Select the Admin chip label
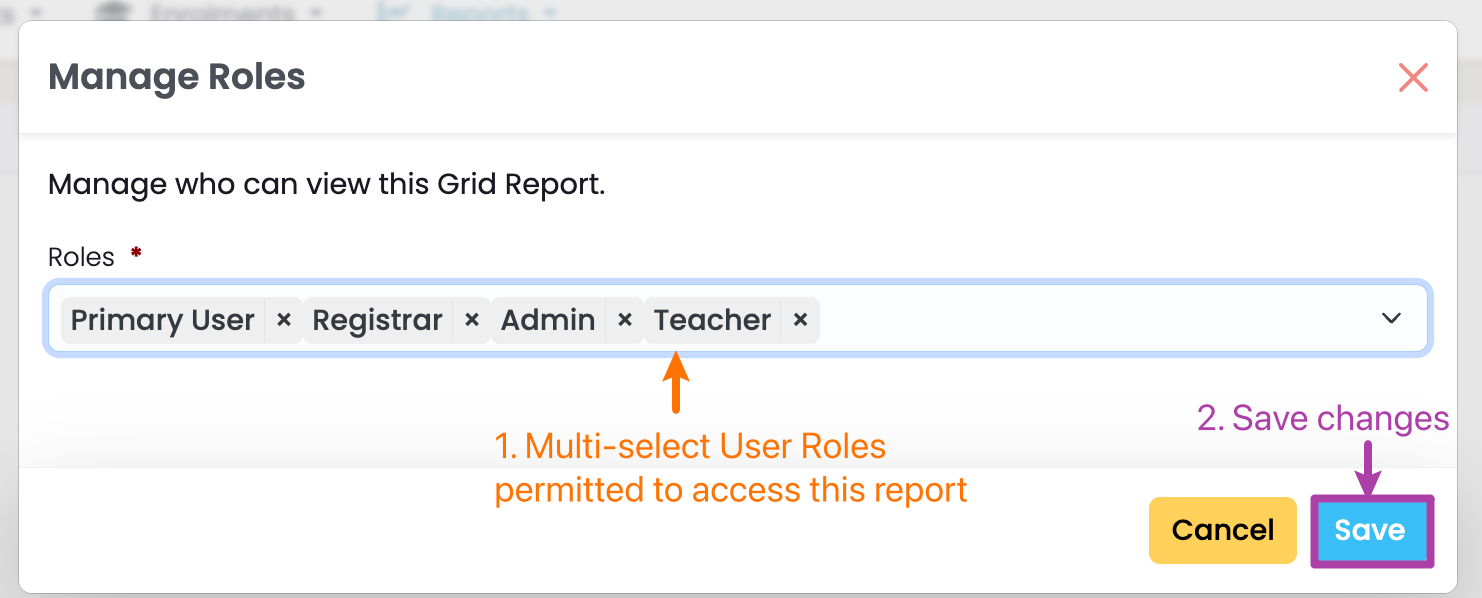 [548, 320]
